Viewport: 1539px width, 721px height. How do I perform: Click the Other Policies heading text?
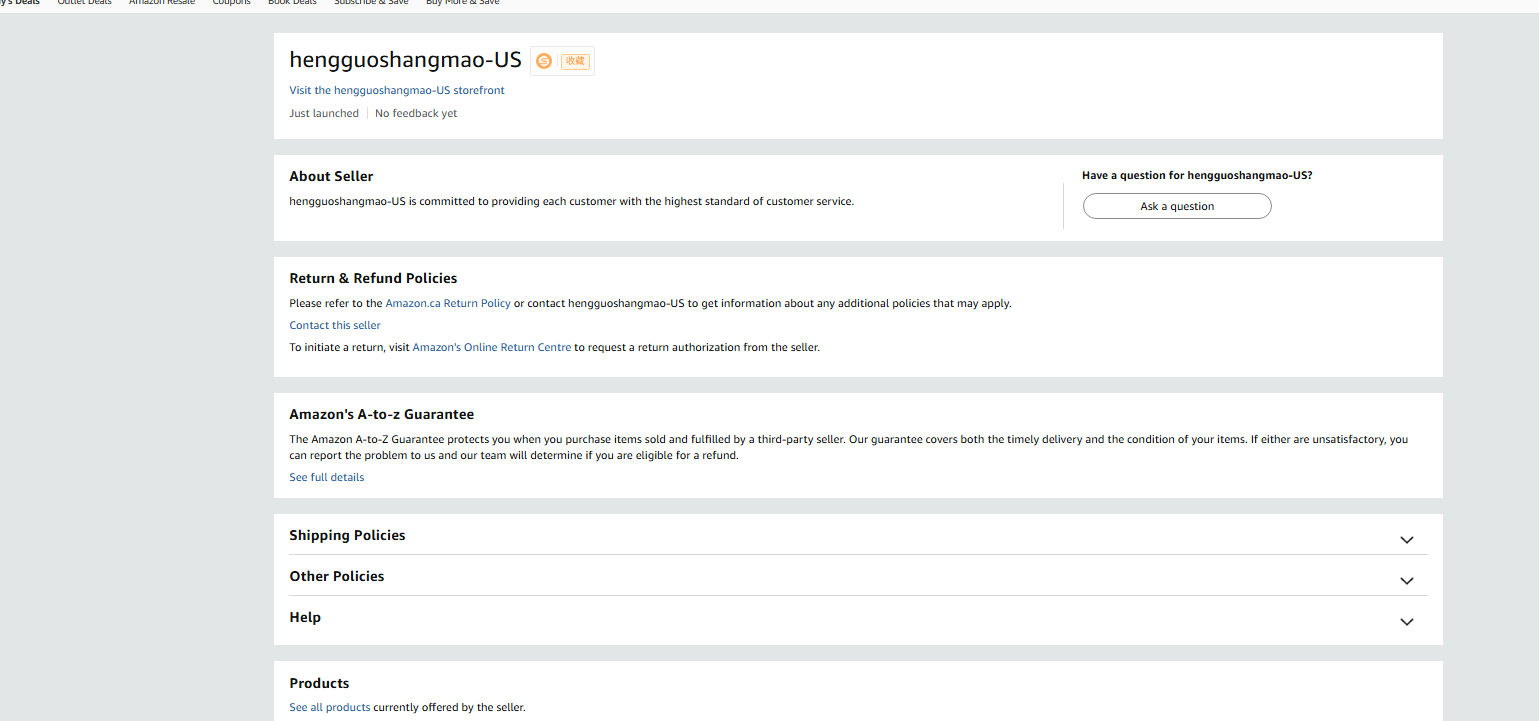(337, 576)
